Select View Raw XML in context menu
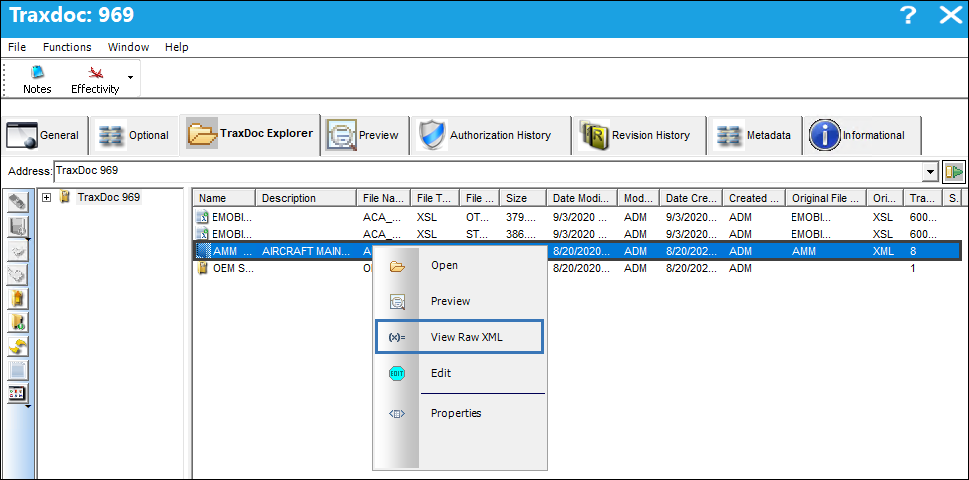The height and width of the screenshot is (480, 969). (460, 337)
